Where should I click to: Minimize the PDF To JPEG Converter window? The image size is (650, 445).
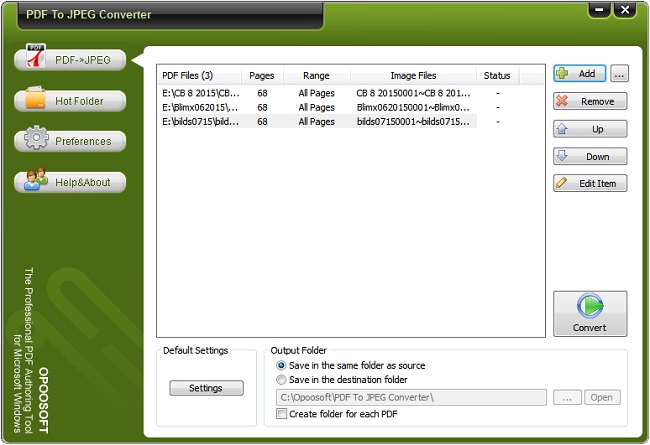click(x=599, y=10)
